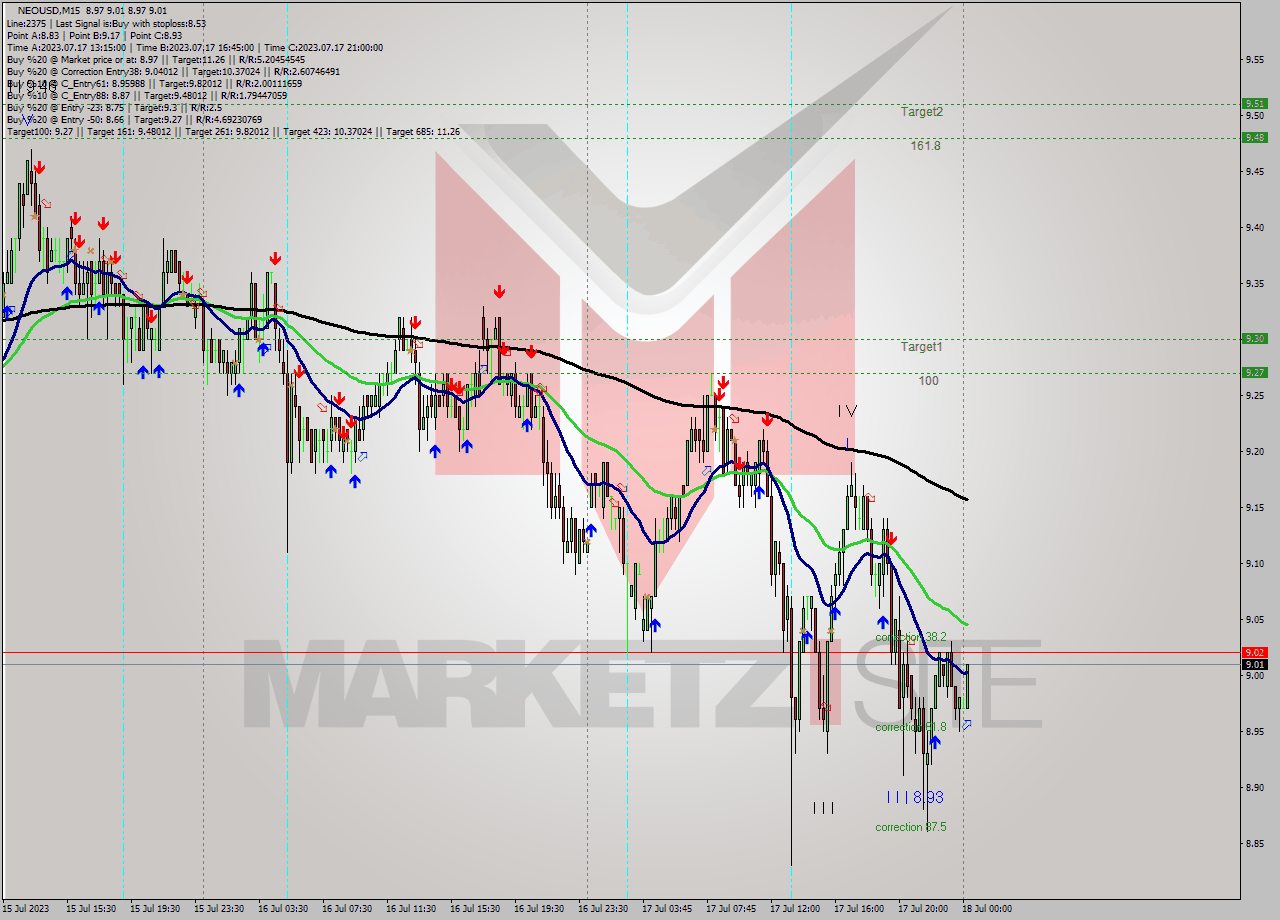Click the green 9.48 price tag
The height and width of the screenshot is (920, 1280).
[x=1255, y=138]
